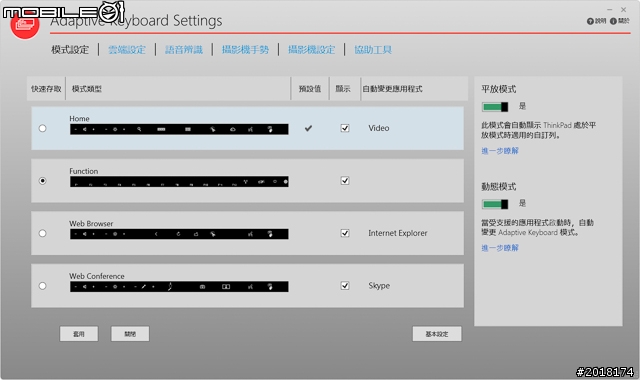Click the 快速存取 column header

(46, 89)
